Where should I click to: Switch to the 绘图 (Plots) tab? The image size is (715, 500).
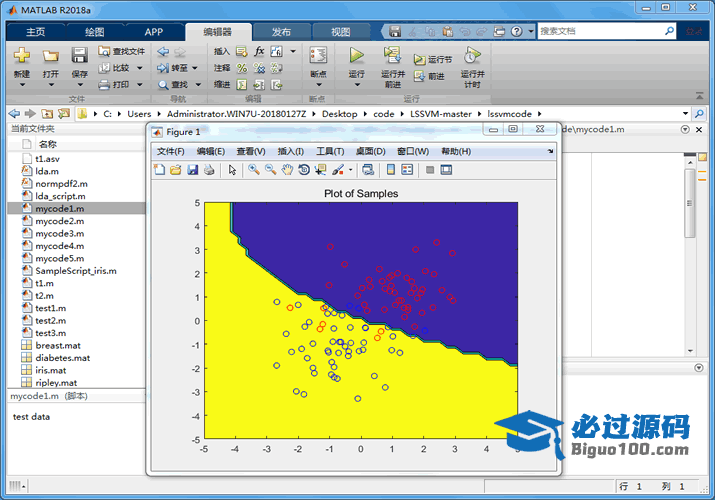click(x=94, y=32)
